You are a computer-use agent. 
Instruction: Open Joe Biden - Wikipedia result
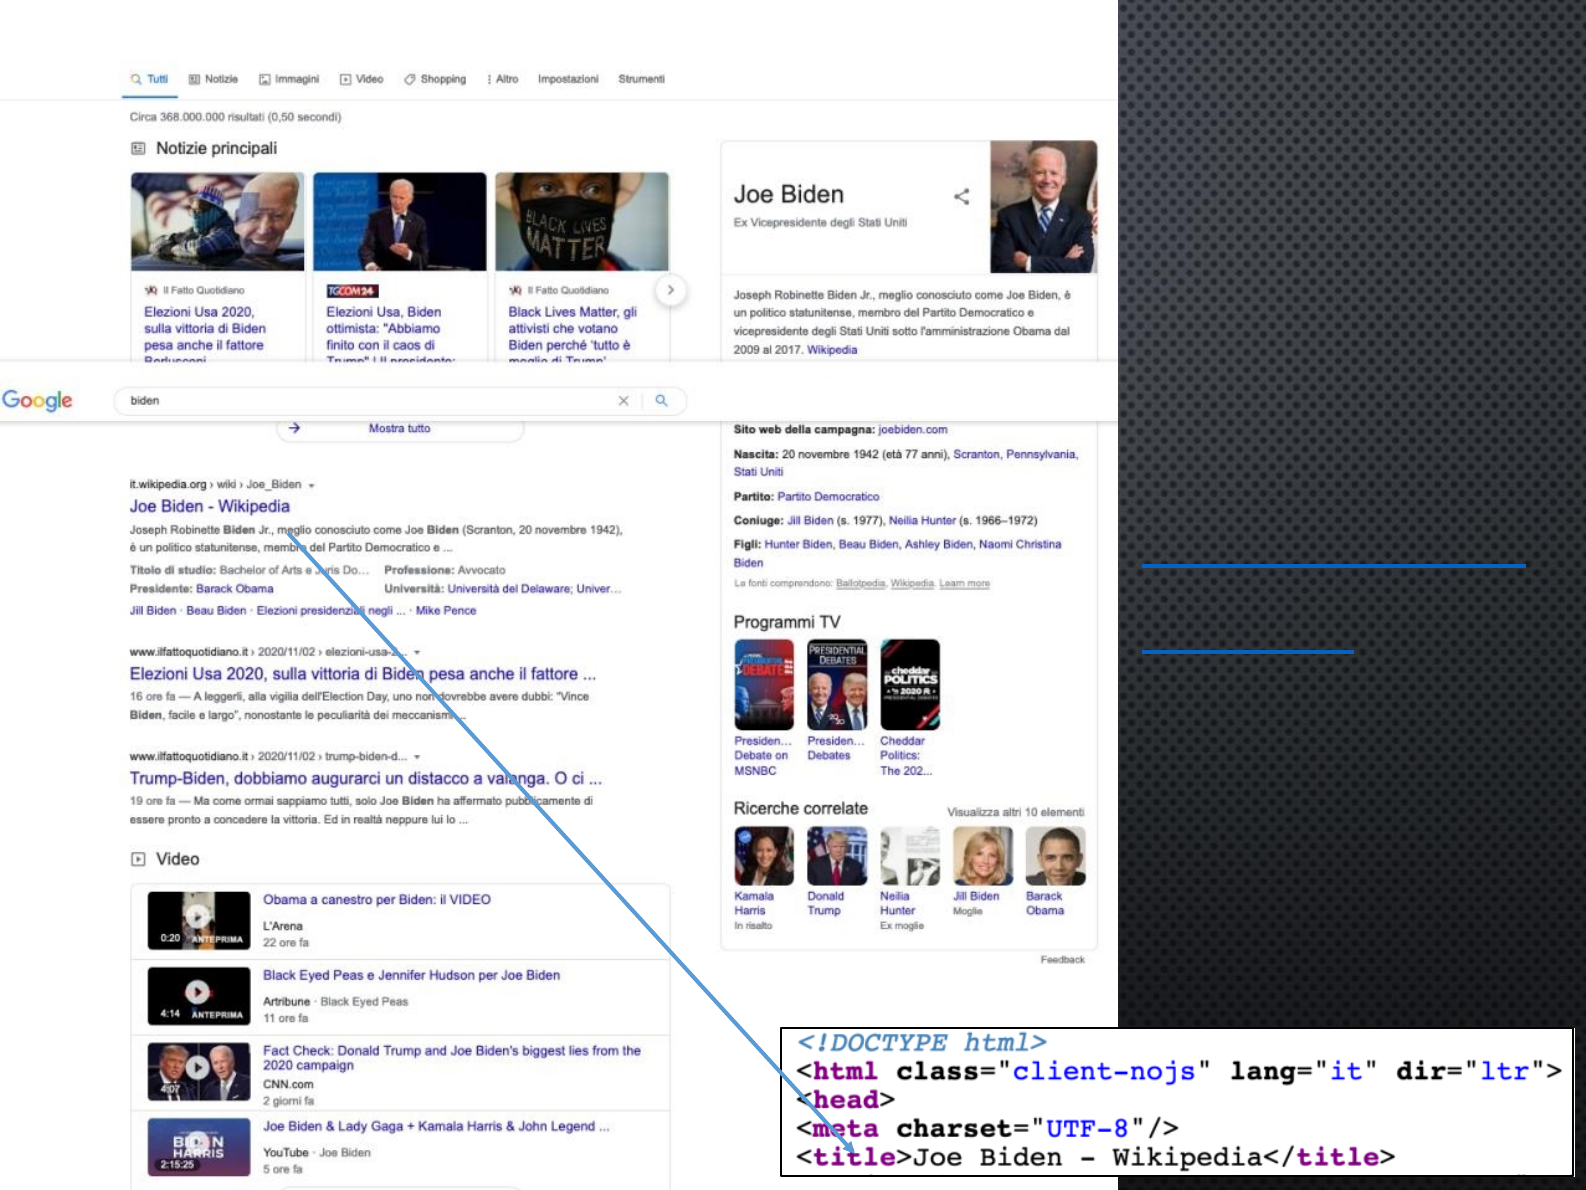[x=210, y=506]
